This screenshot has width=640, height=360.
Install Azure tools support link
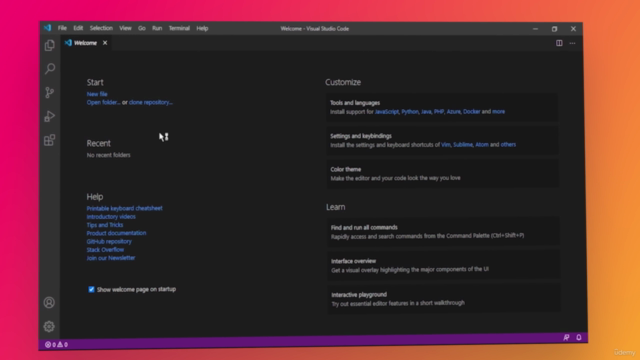(x=453, y=111)
